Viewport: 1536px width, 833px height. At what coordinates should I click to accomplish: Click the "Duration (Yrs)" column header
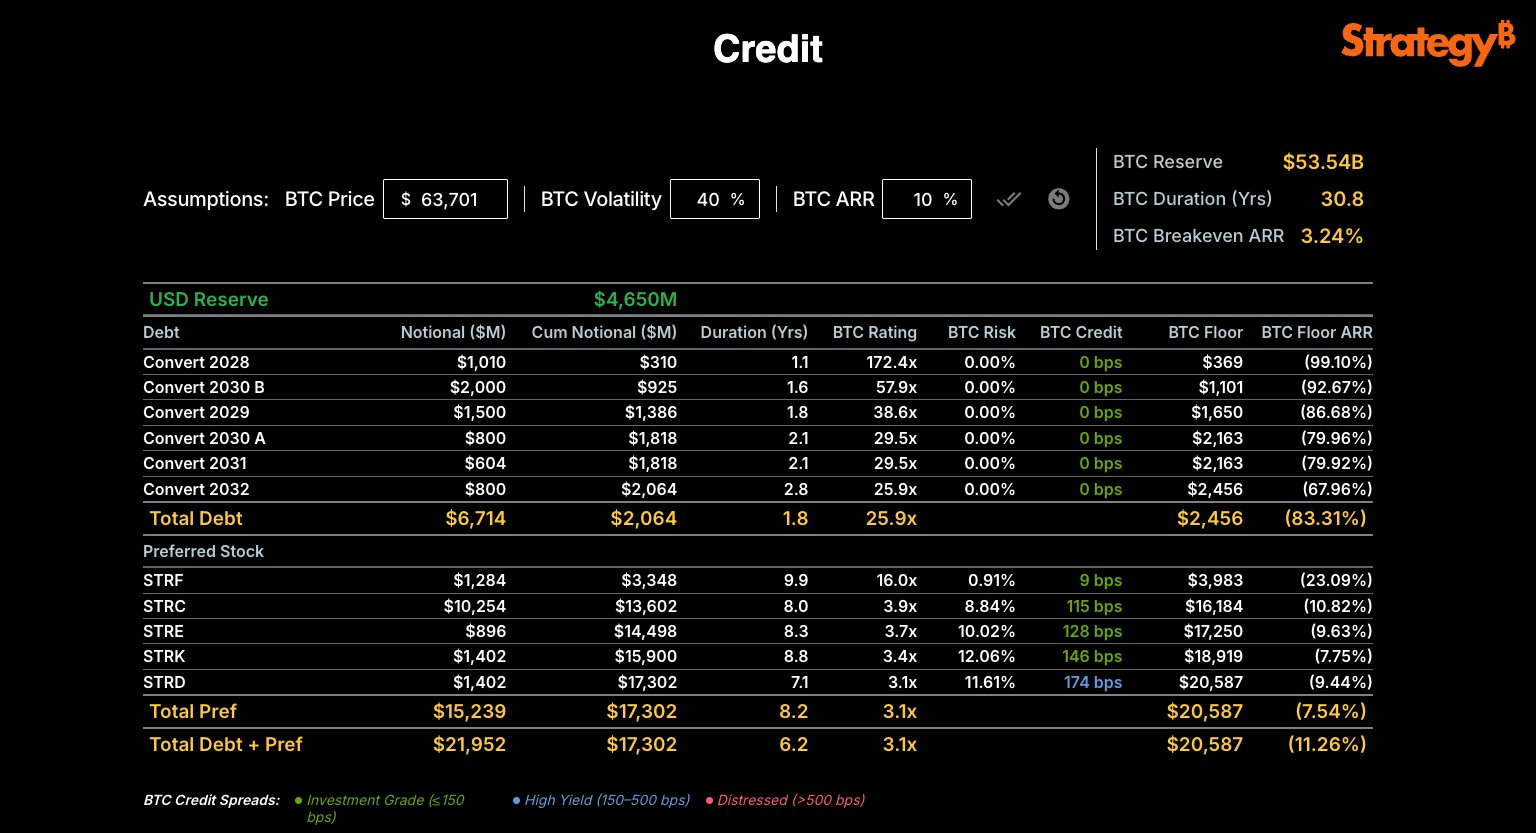[x=754, y=332]
